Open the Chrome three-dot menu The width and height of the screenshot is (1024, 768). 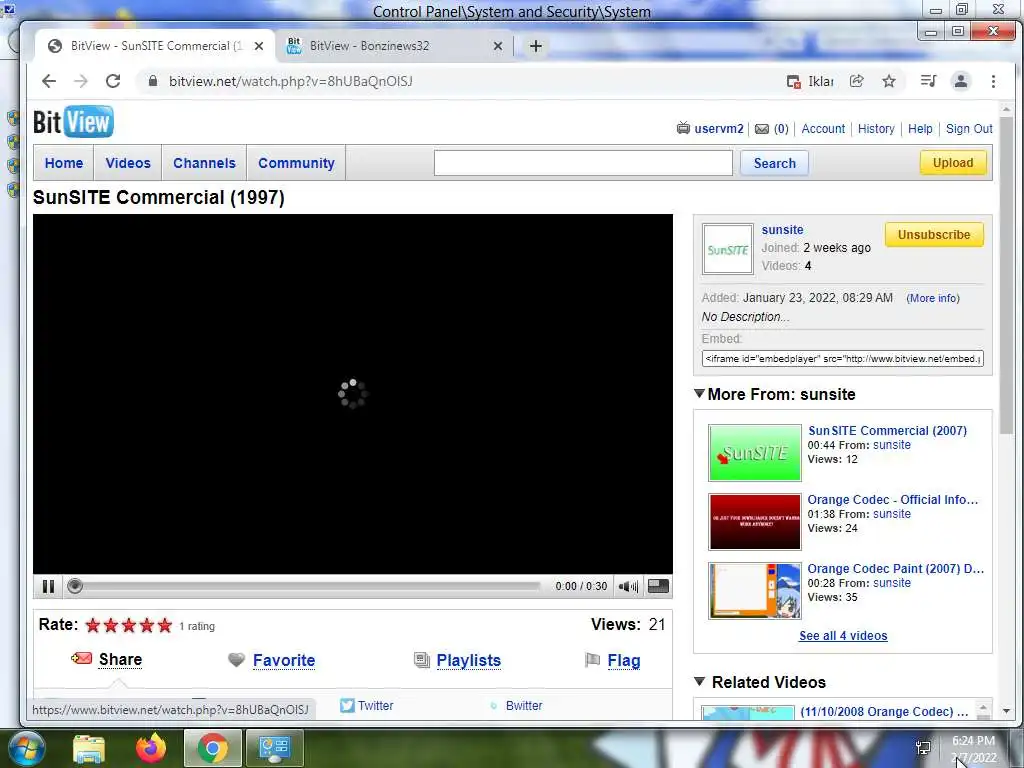click(993, 81)
